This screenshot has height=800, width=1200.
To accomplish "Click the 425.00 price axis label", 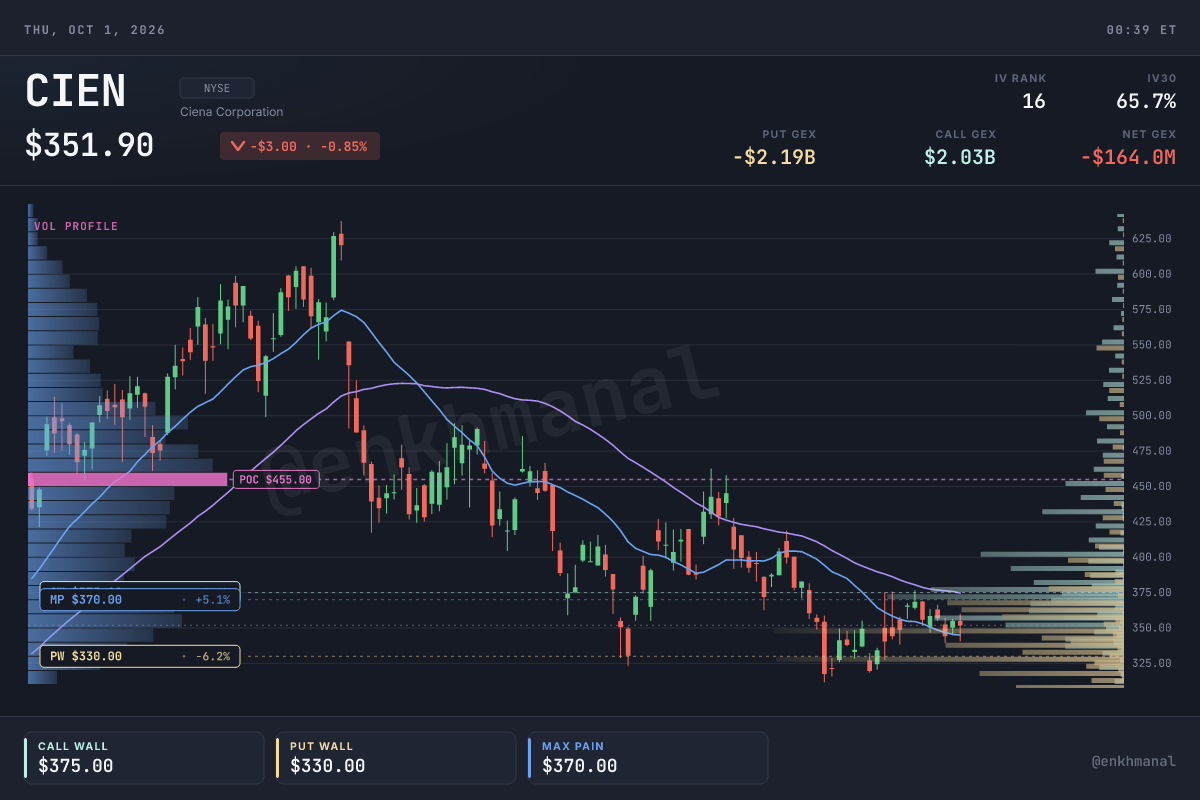I will point(1151,522).
